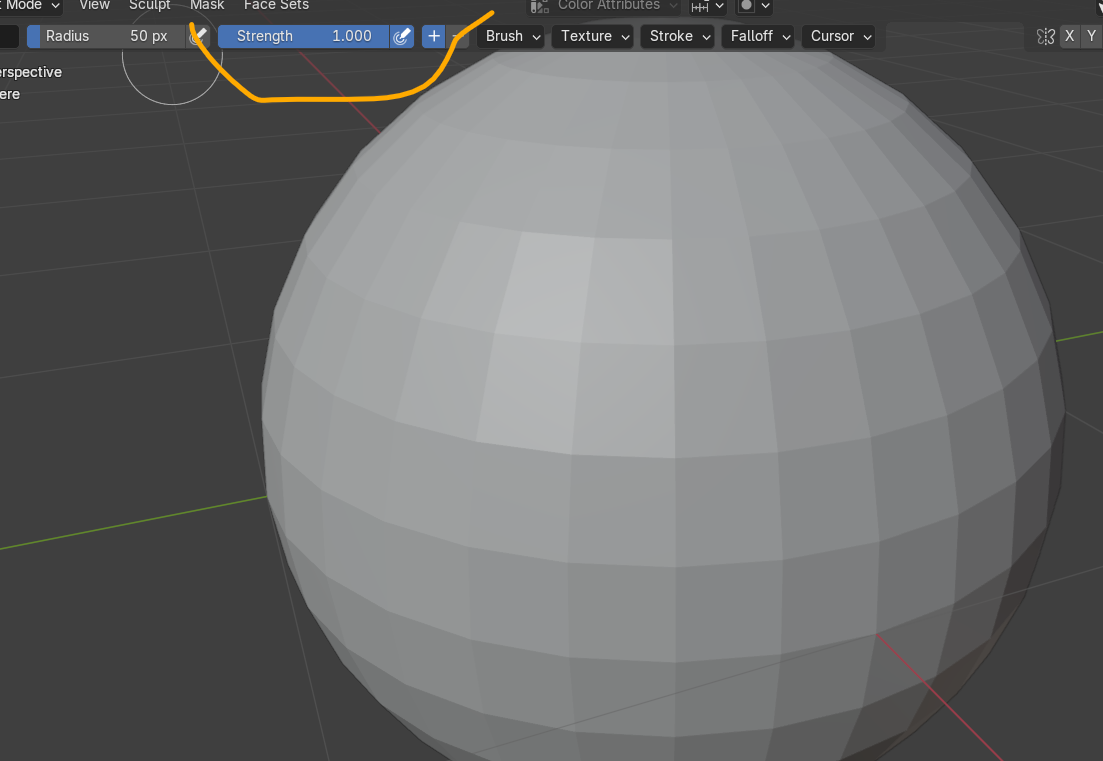Toggle X axis symmetry
This screenshot has height=761, width=1103.
pos(1069,36)
